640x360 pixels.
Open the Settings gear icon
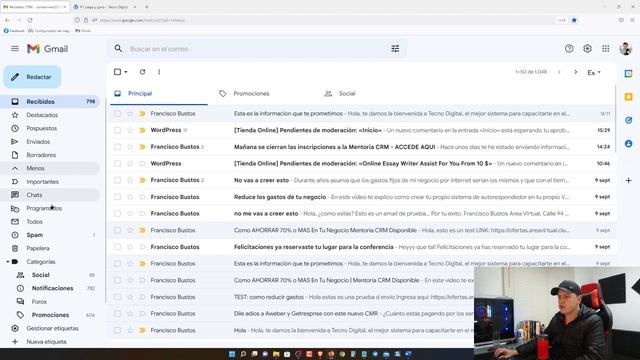coord(587,49)
